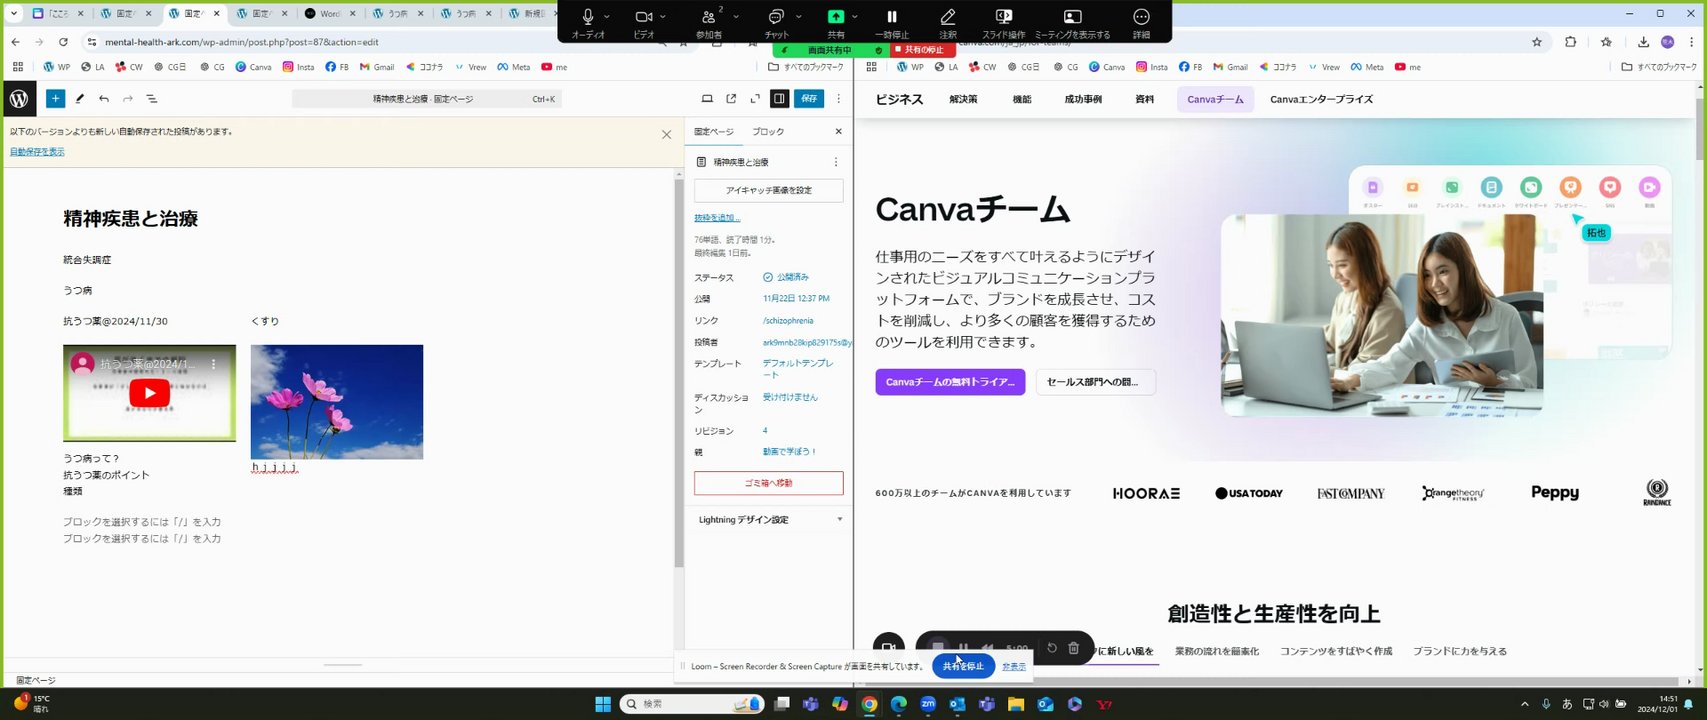
Task: Open the device preview laptop icon
Action: click(x=707, y=99)
